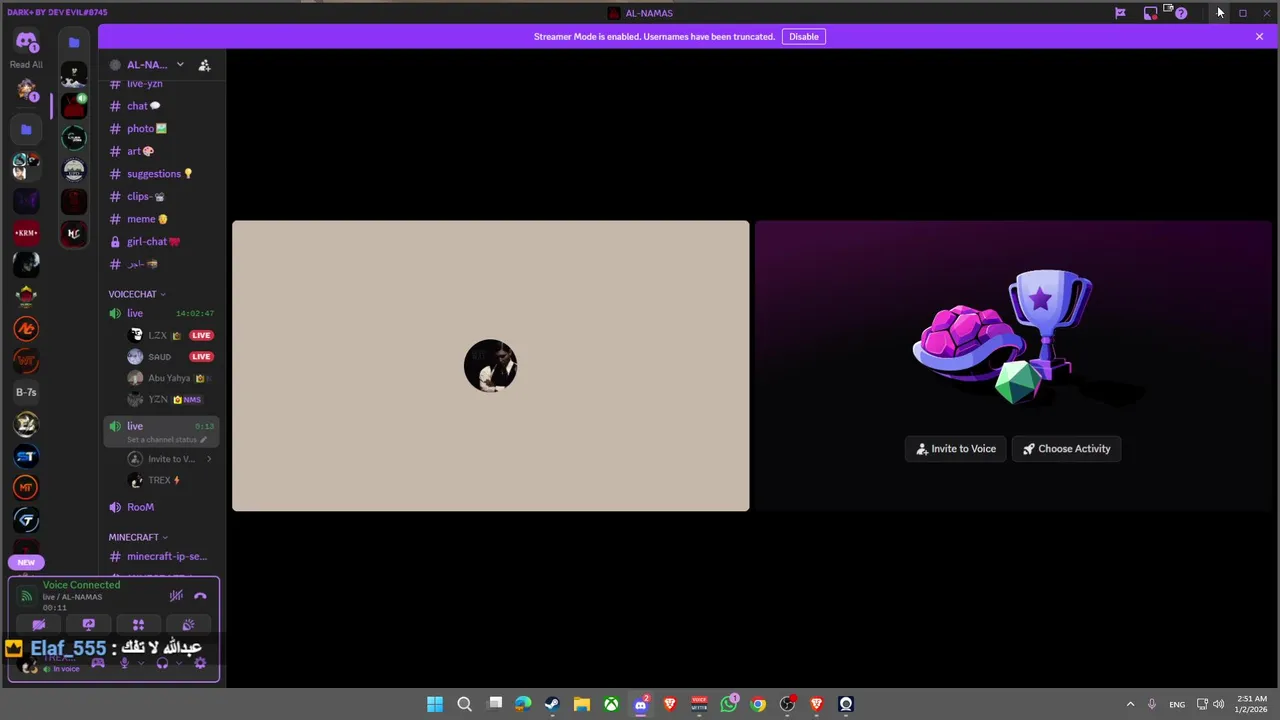Open Steam from taskbar

pos(552,704)
